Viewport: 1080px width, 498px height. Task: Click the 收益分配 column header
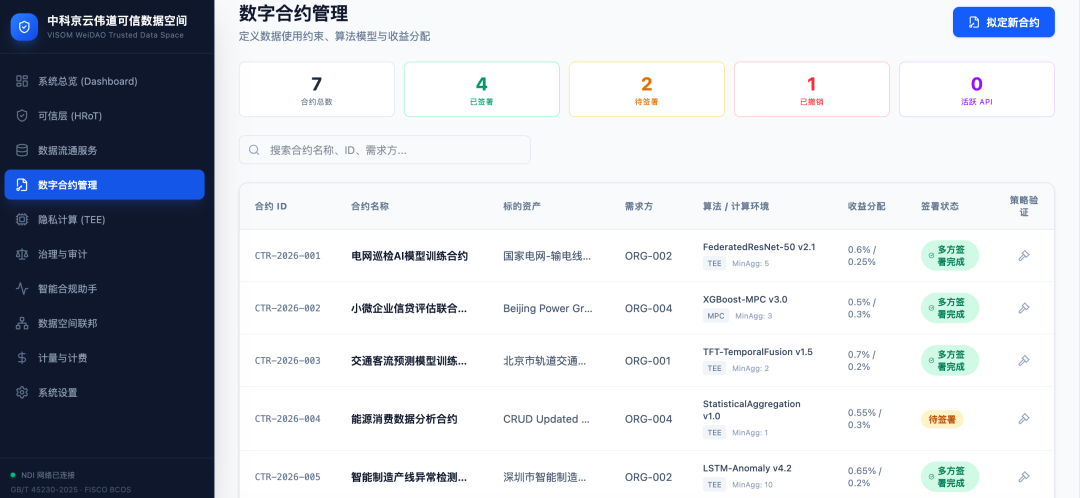(866, 206)
